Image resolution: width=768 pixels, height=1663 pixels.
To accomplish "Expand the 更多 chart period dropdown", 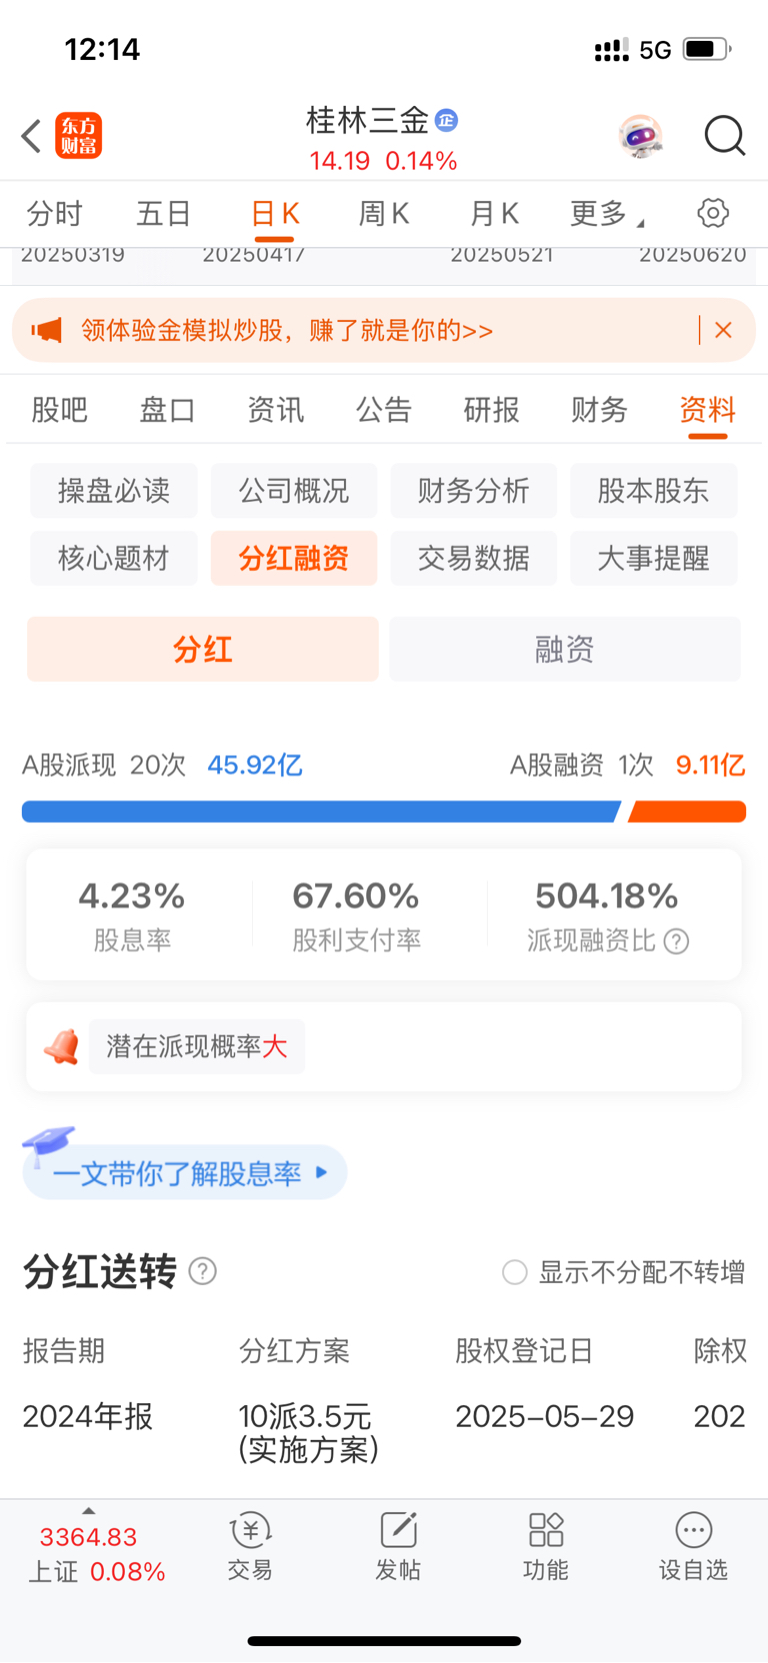I will [x=608, y=213].
